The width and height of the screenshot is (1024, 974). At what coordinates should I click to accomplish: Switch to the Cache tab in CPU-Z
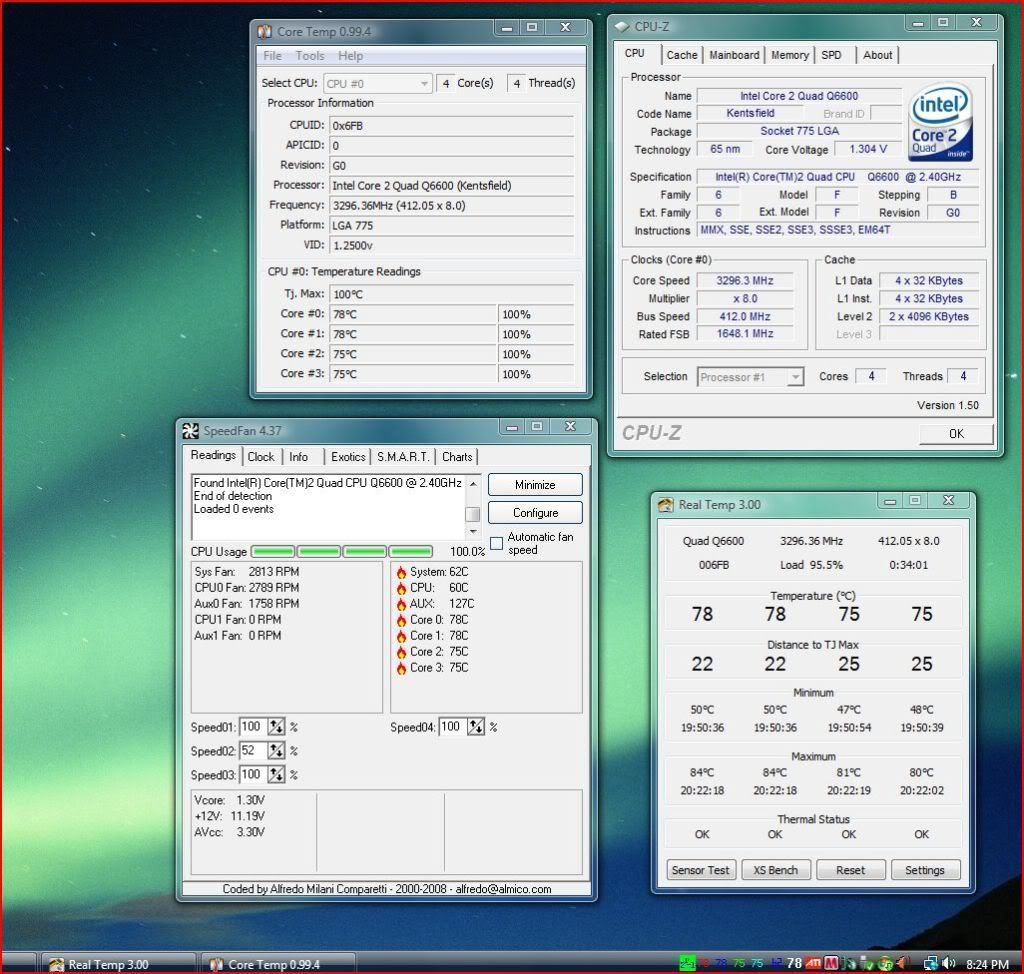tap(682, 56)
